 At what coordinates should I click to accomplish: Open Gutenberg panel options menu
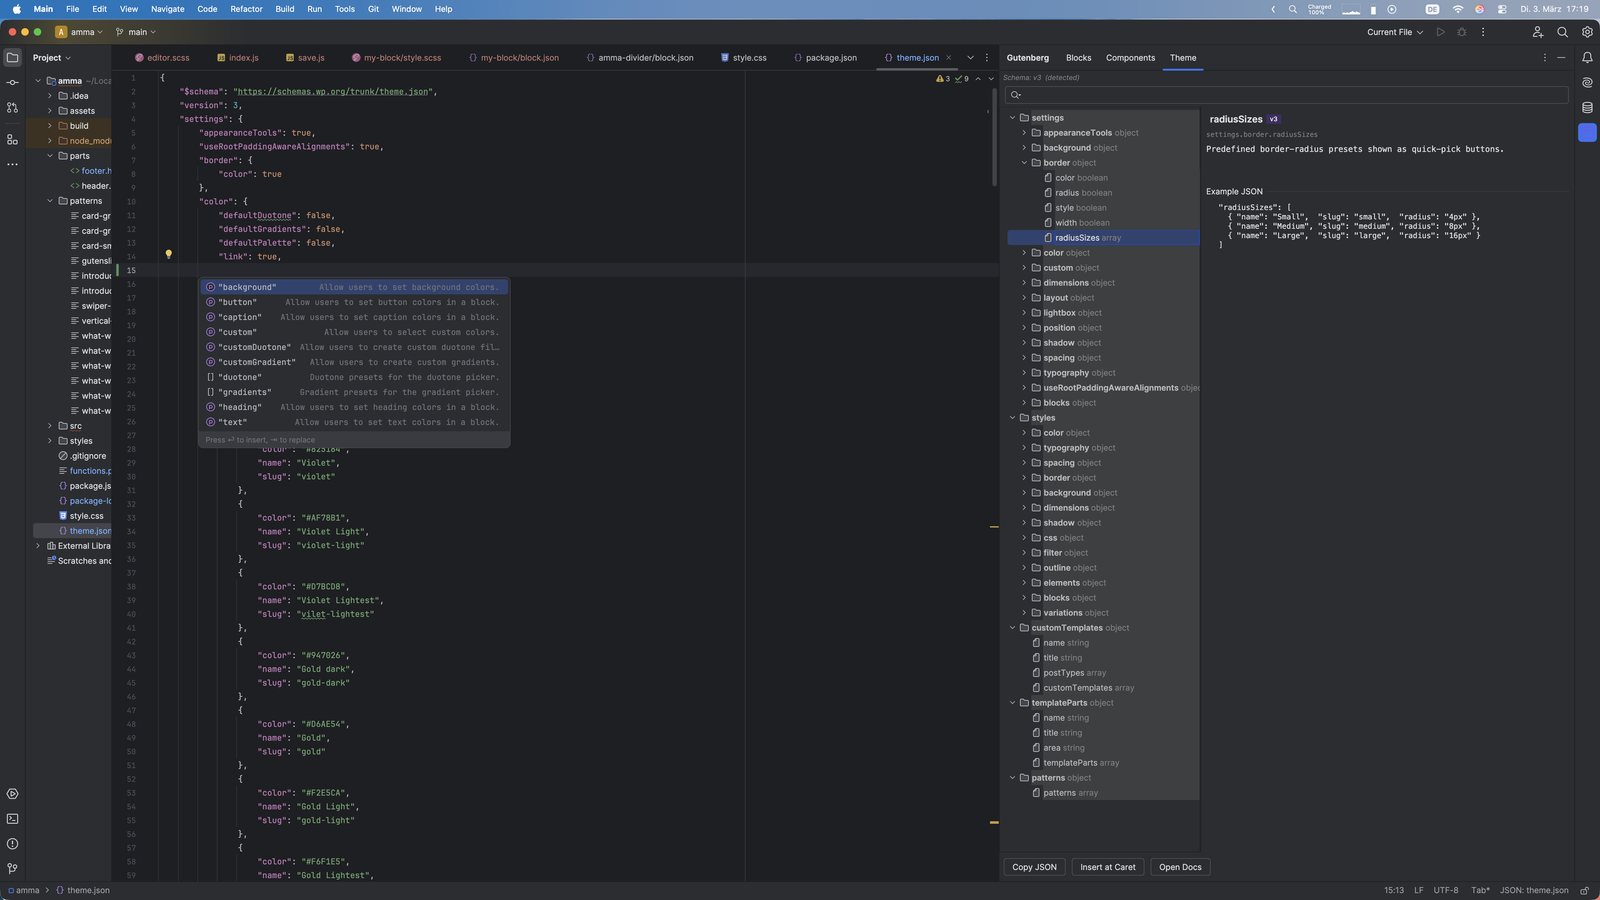pyautogui.click(x=1544, y=58)
